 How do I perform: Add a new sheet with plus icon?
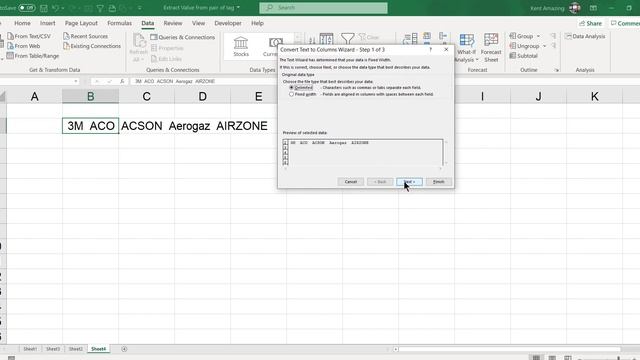pyautogui.click(x=124, y=349)
